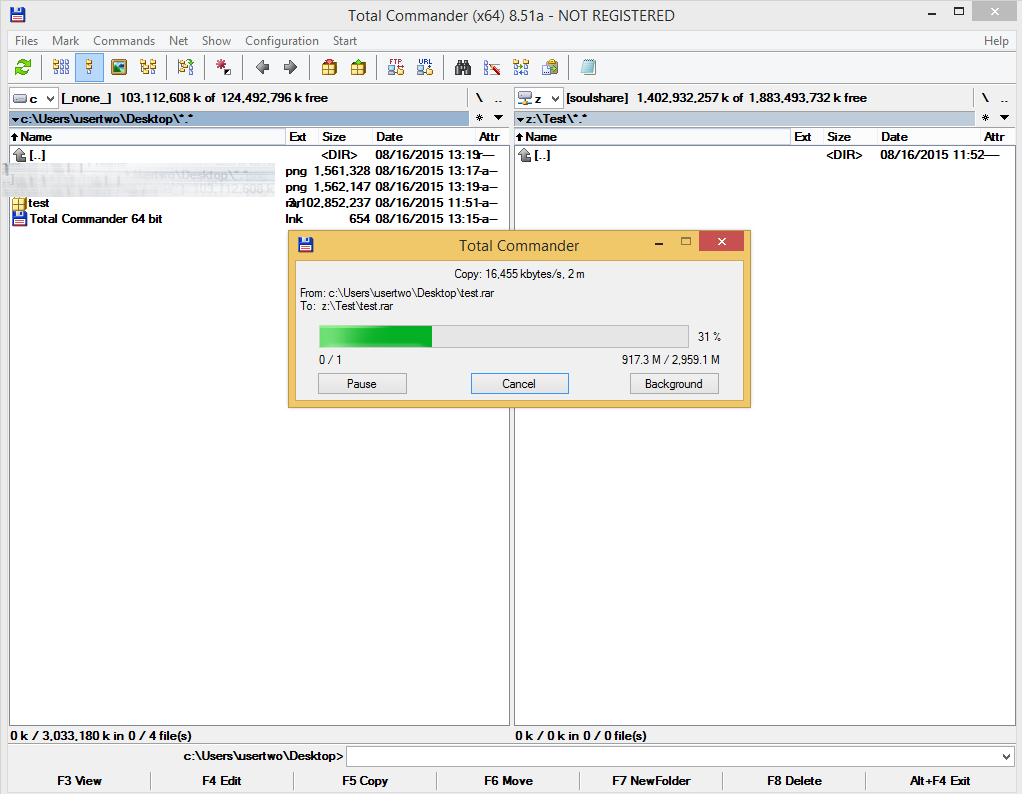The width and height of the screenshot is (1022, 794).
Task: Click the Total Commander 64 bit shortcut icon
Action: coord(20,219)
